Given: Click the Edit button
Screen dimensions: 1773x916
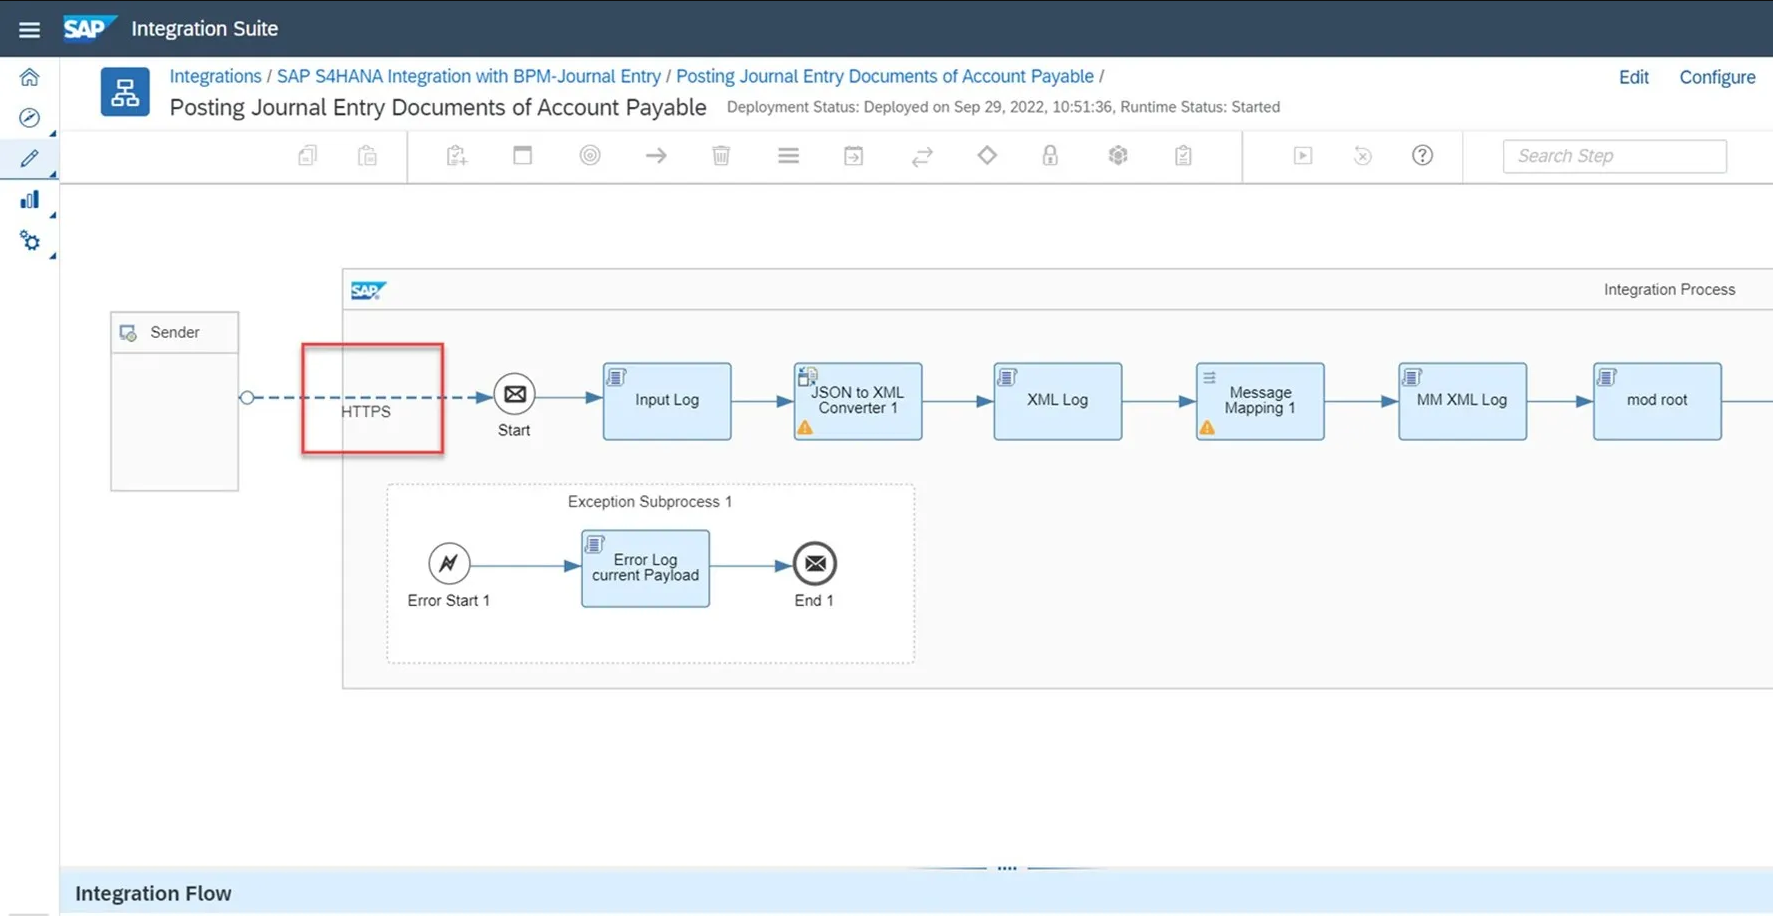Looking at the screenshot, I should click(1633, 77).
